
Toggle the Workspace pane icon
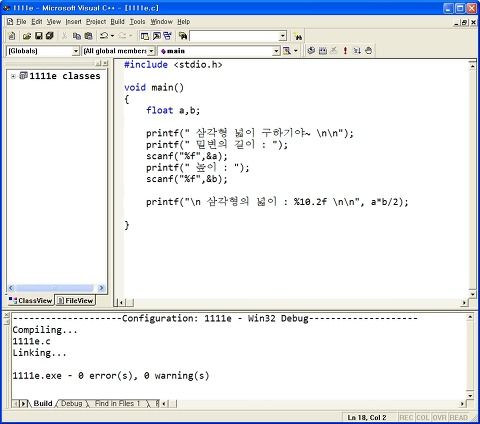[x=145, y=36]
